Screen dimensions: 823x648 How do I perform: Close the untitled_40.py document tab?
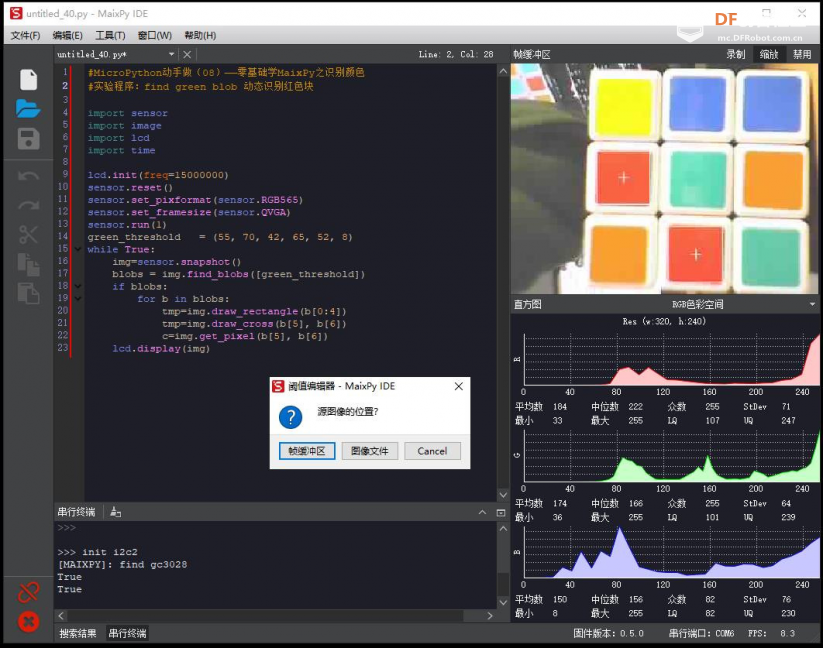[x=187, y=54]
